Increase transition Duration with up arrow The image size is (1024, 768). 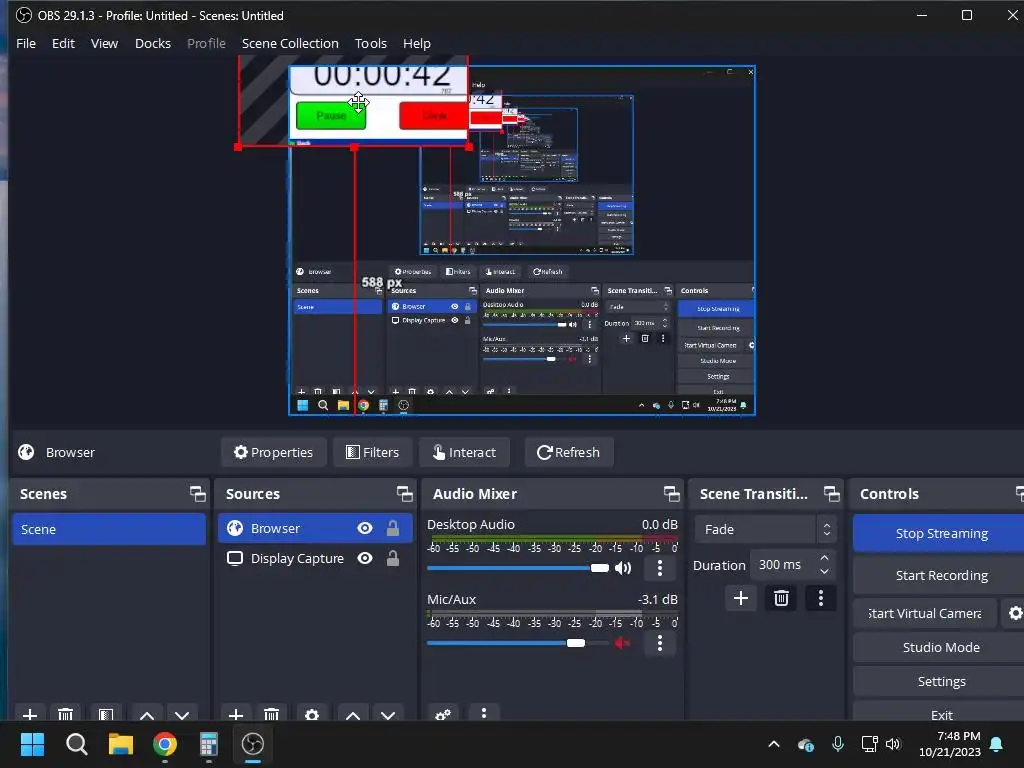click(x=824, y=558)
